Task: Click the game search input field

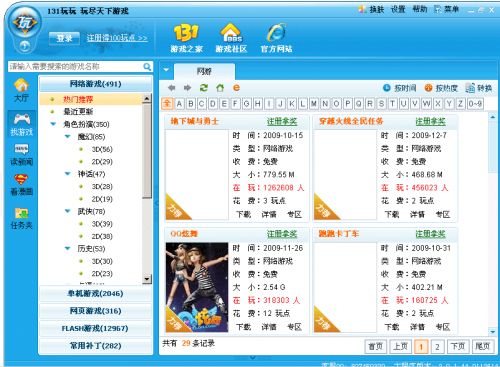Action: click(76, 67)
